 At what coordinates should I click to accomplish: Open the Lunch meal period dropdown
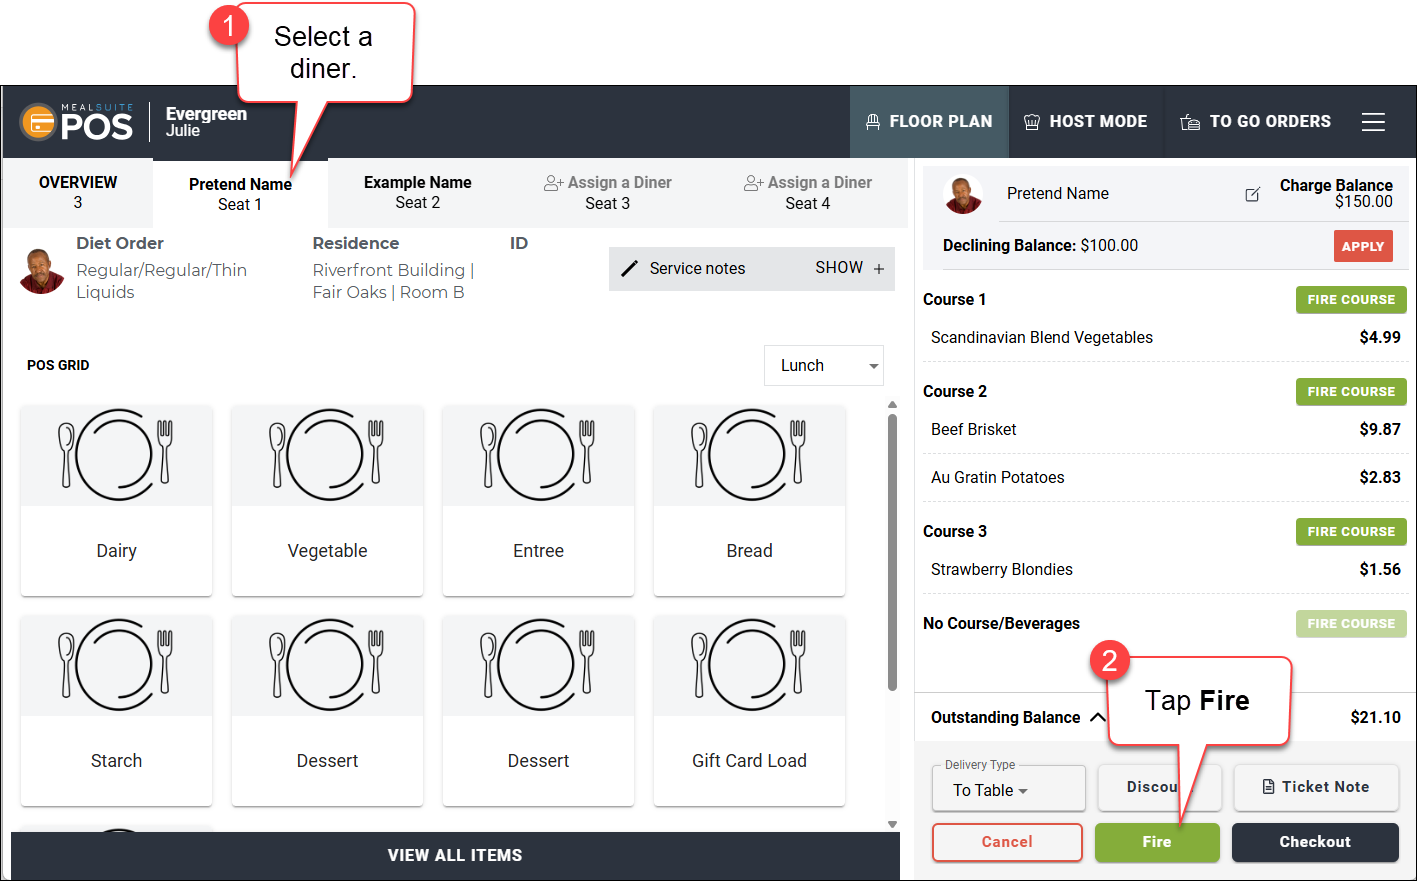tap(824, 365)
